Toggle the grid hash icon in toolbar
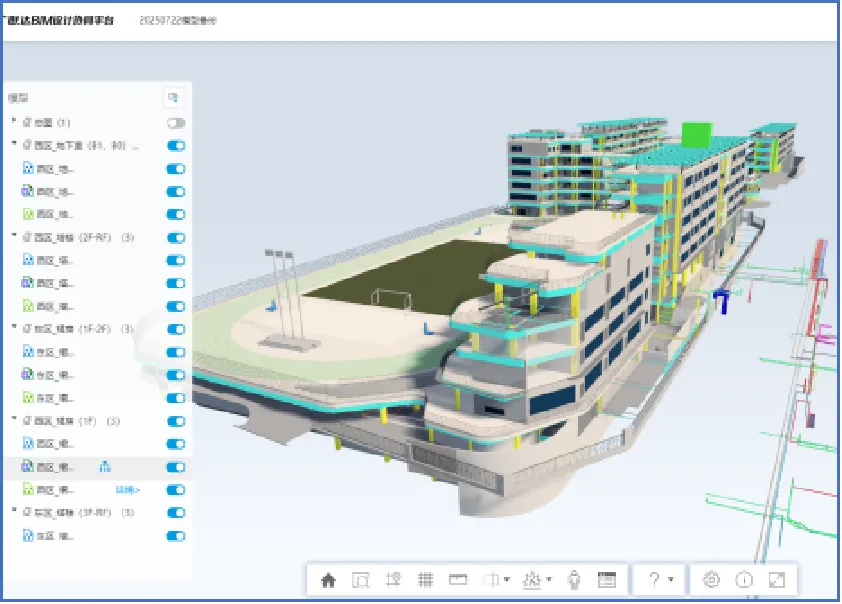Screen dimensions: 842x604 [425, 580]
